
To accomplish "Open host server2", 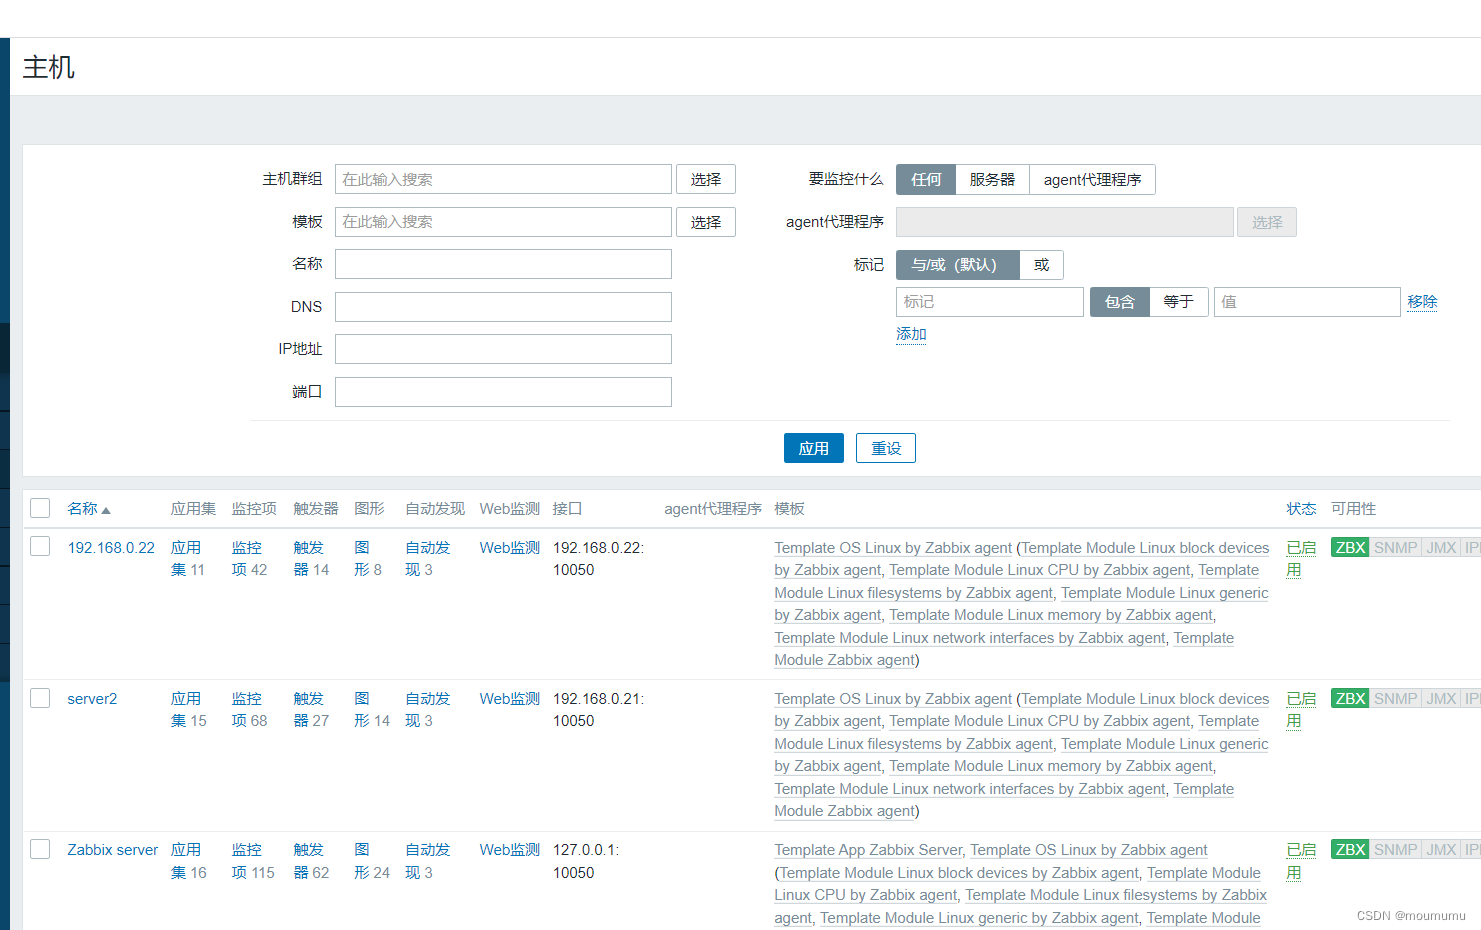I will 92,698.
